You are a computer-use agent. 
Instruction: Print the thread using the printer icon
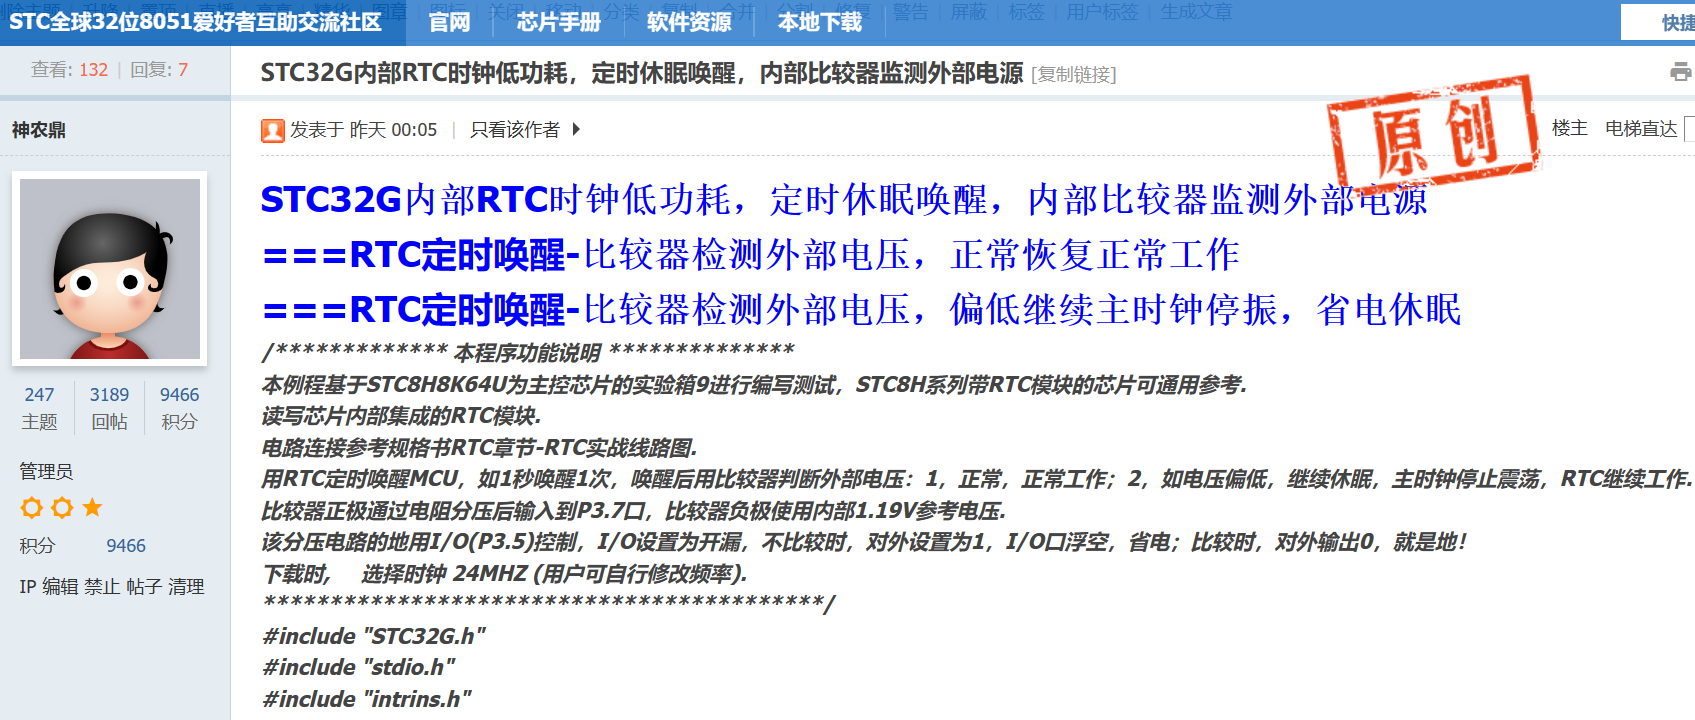[x=1680, y=72]
